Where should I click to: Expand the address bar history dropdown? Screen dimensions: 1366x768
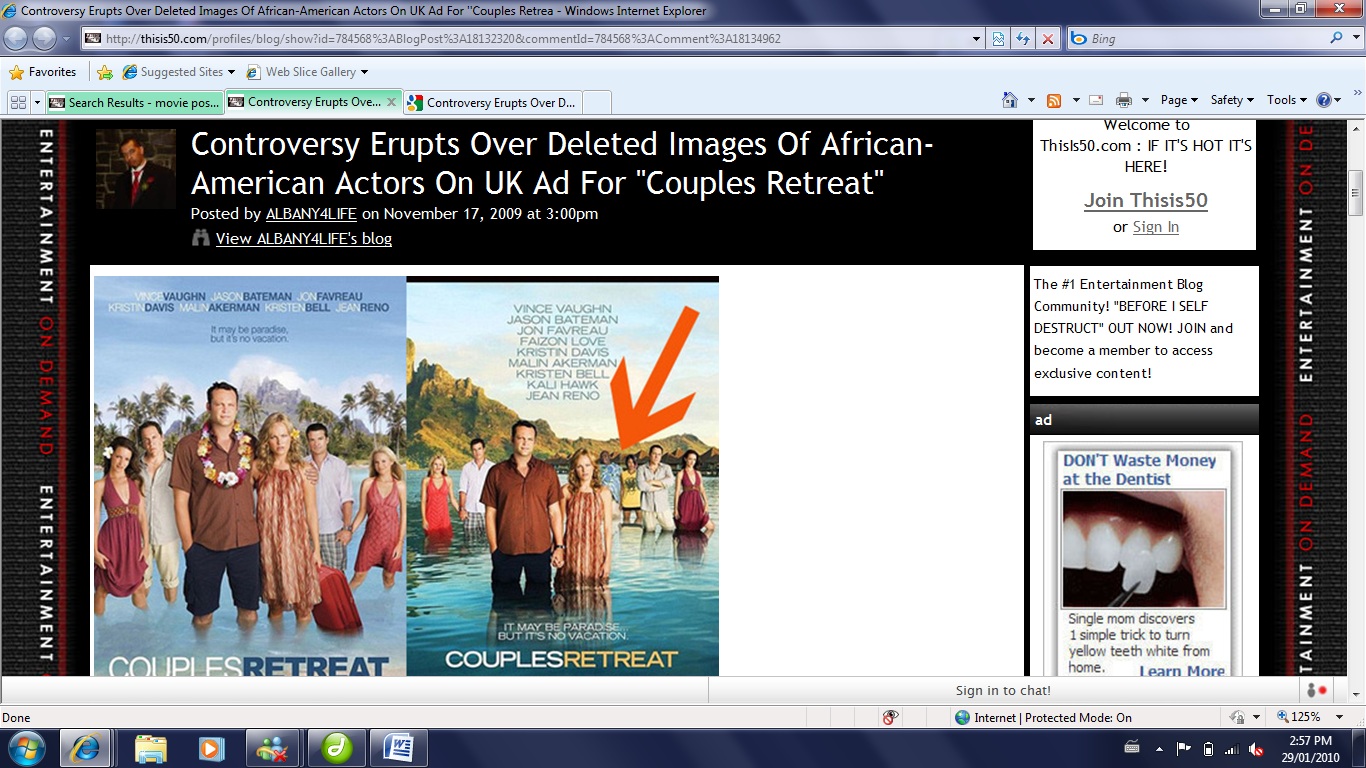977,39
